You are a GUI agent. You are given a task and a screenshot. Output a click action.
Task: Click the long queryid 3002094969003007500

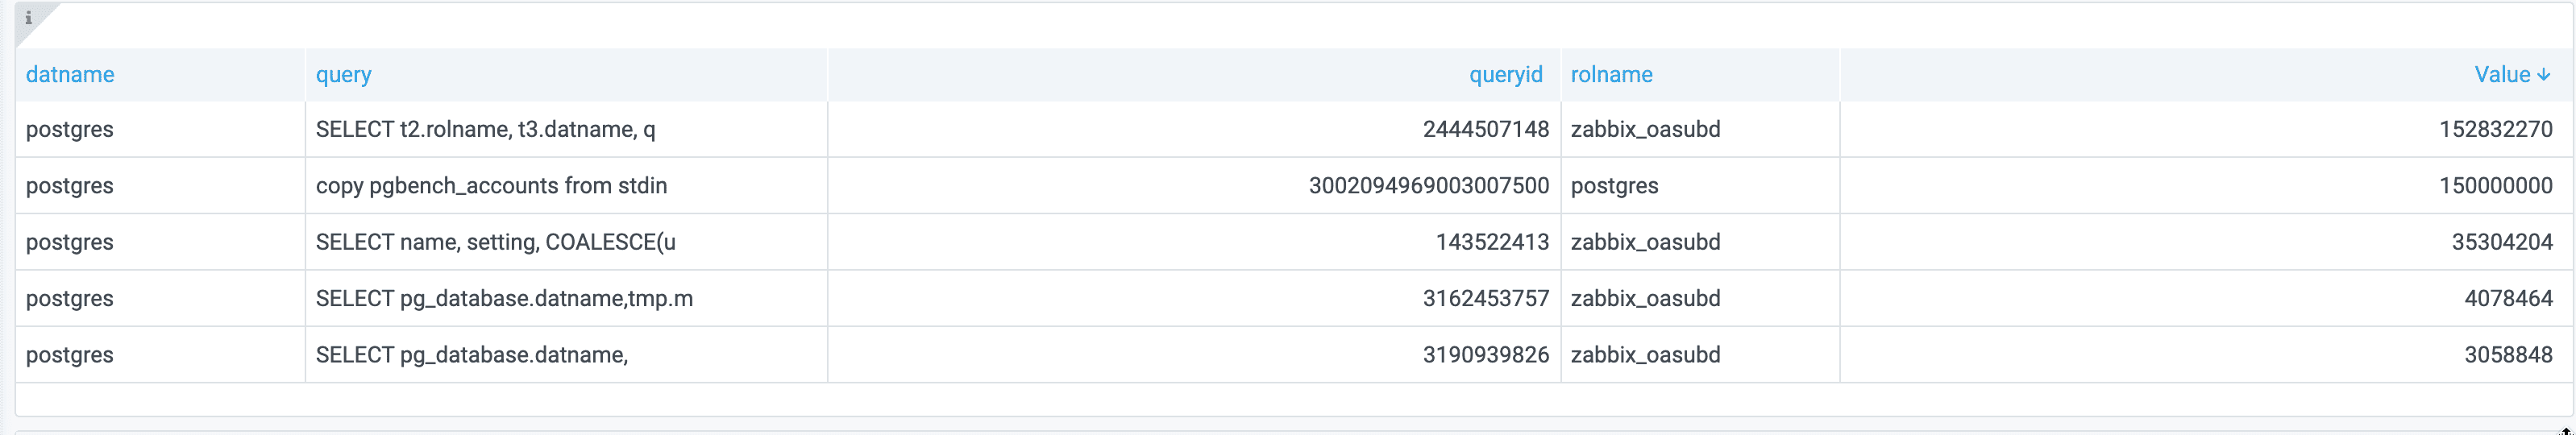click(1428, 186)
